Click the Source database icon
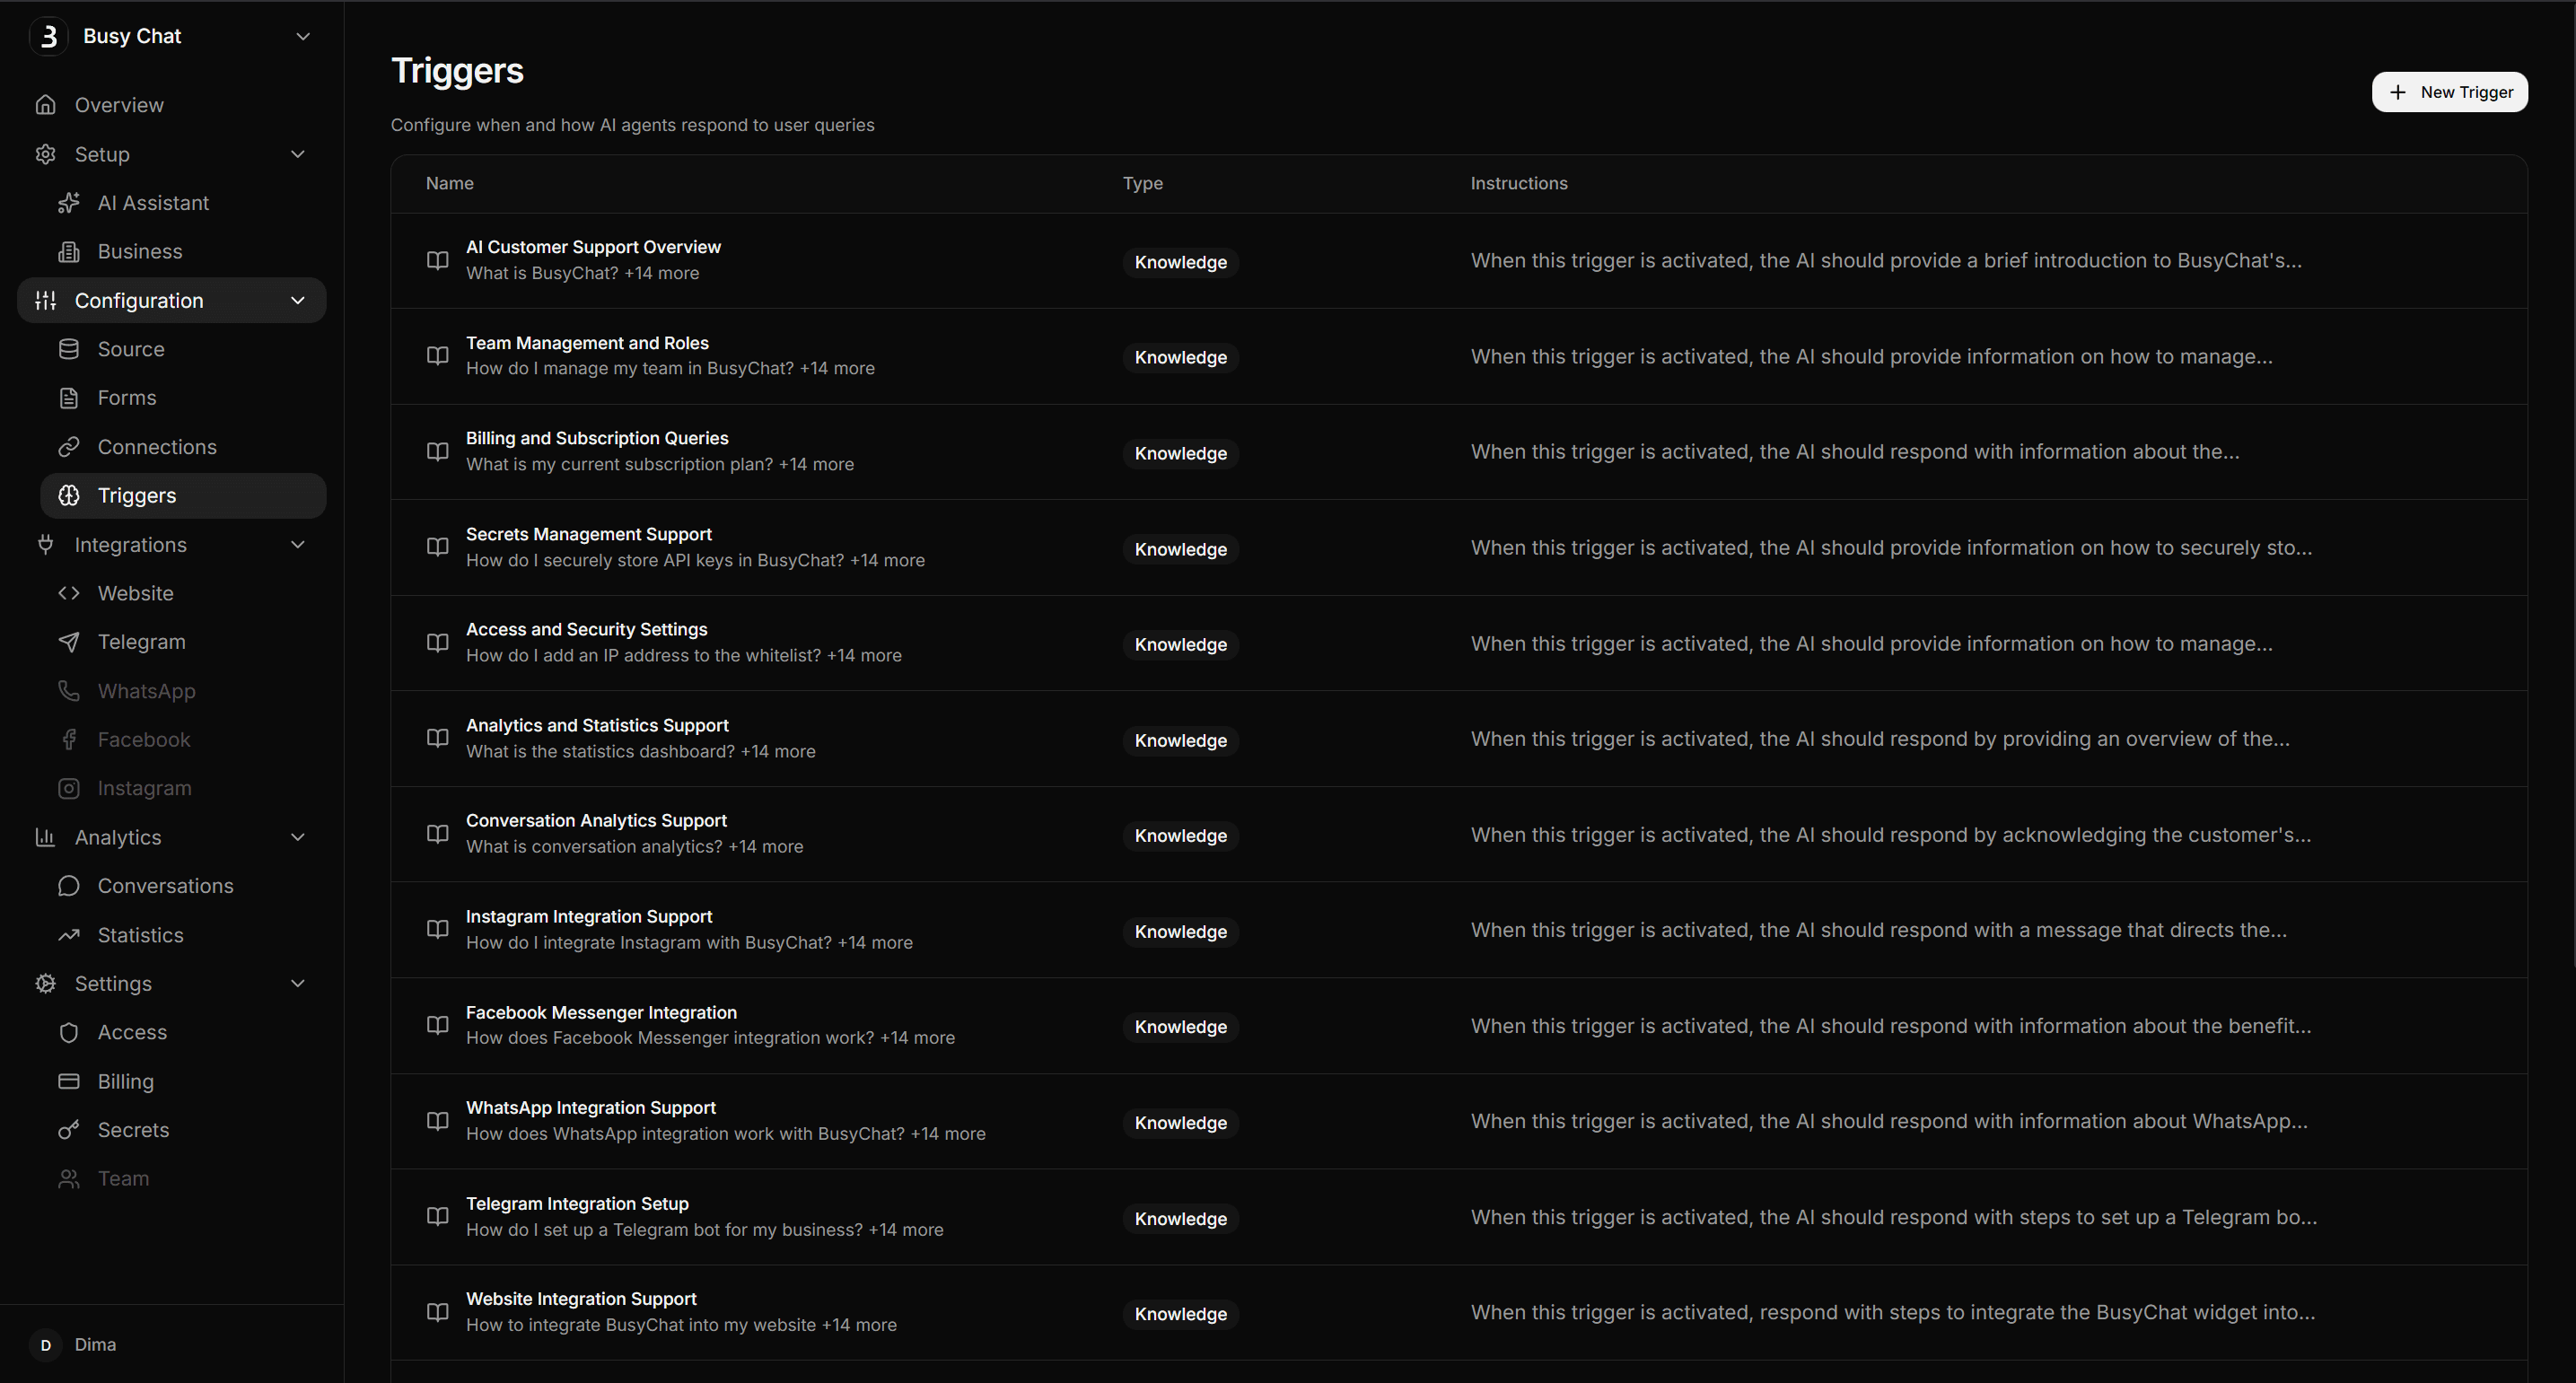 coord(68,349)
